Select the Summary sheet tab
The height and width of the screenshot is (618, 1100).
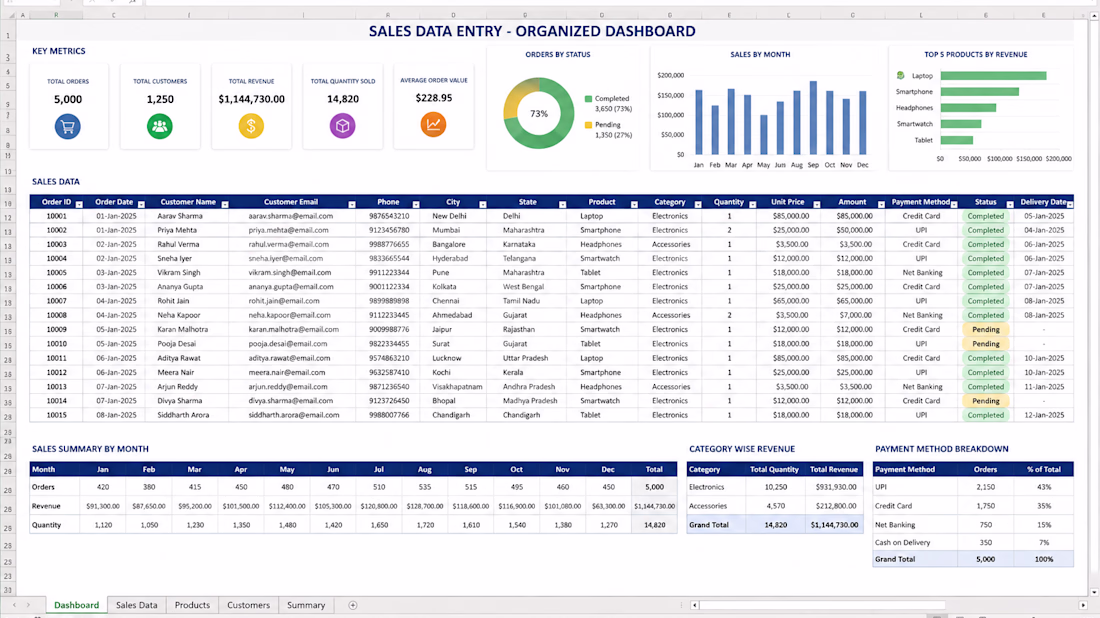tap(306, 605)
